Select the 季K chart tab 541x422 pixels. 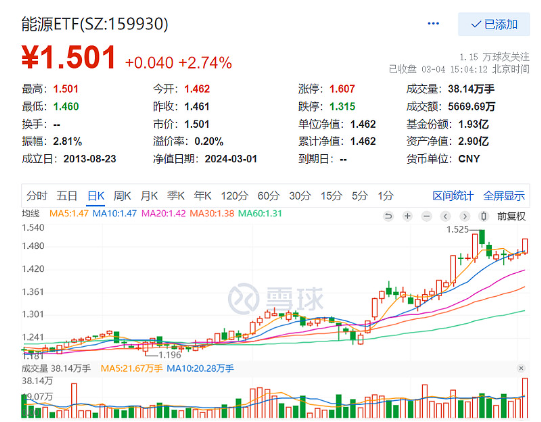[176, 196]
